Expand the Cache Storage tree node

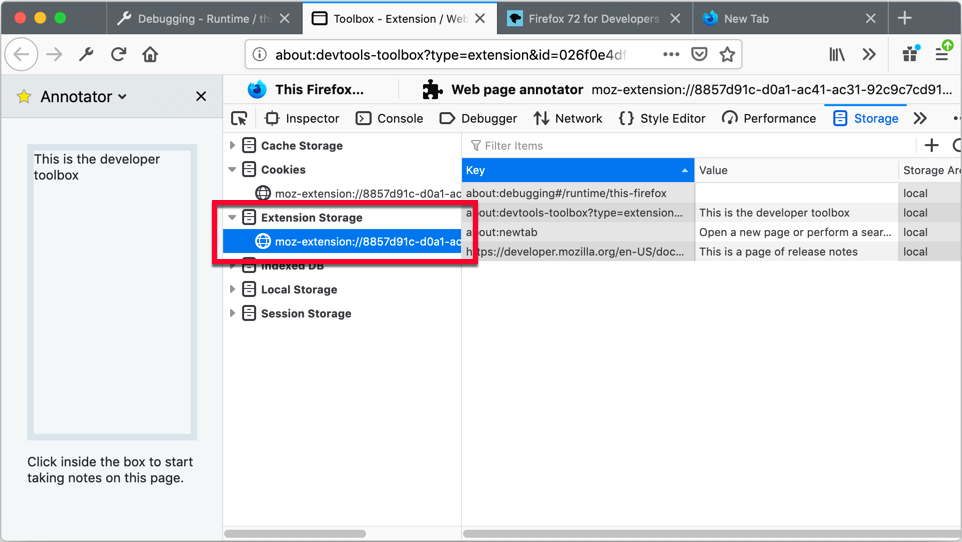click(233, 145)
